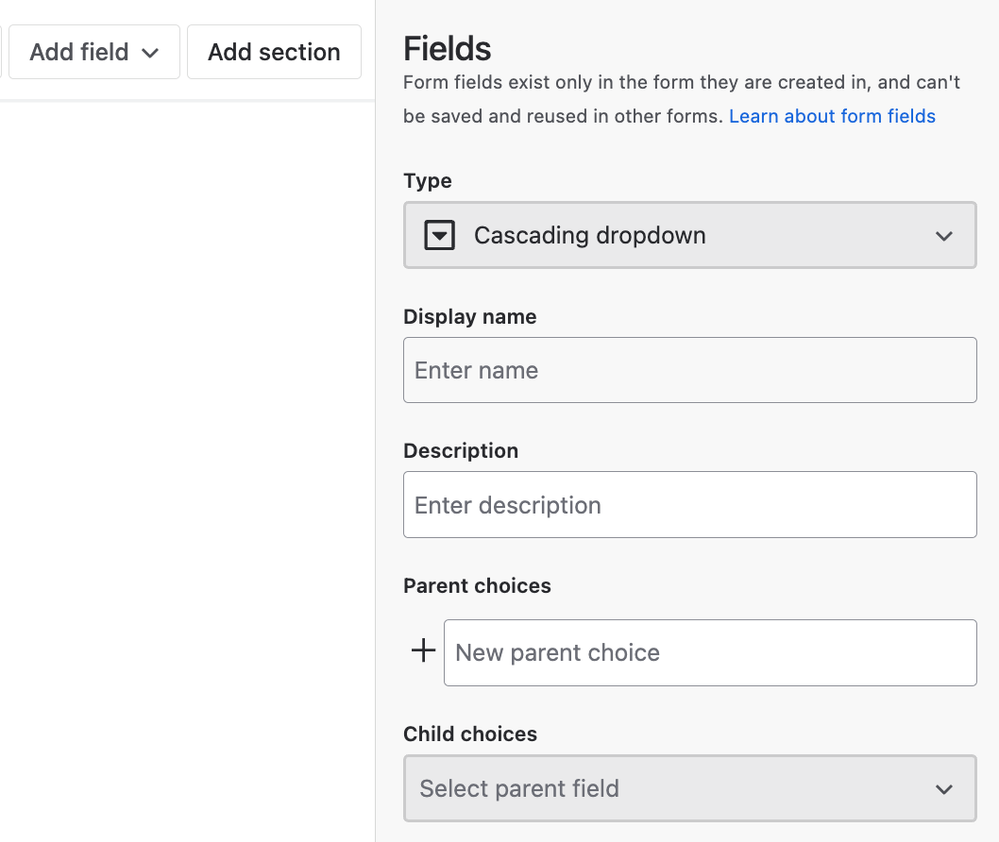Click the plus icon to add parent choice

tap(423, 652)
